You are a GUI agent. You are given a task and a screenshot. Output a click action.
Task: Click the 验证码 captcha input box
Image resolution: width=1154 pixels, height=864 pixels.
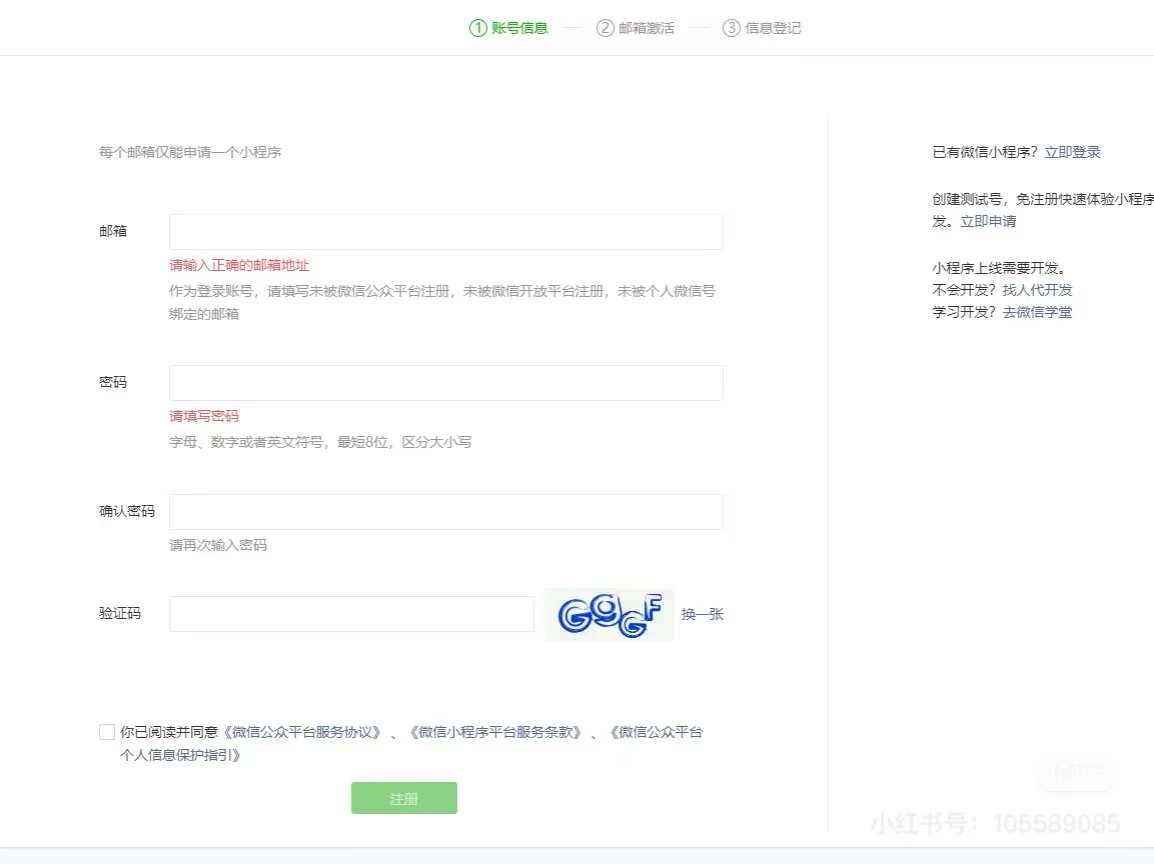point(351,613)
